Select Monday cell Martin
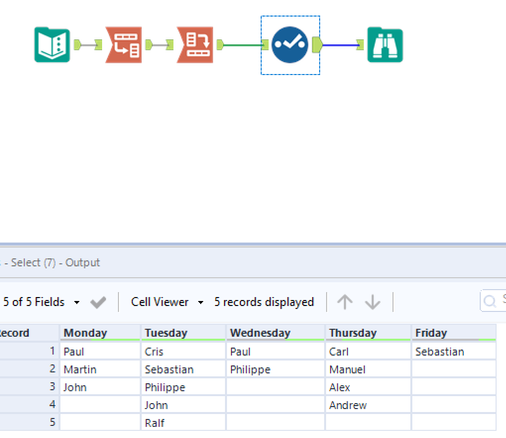The width and height of the screenshot is (506, 438). click(x=100, y=369)
